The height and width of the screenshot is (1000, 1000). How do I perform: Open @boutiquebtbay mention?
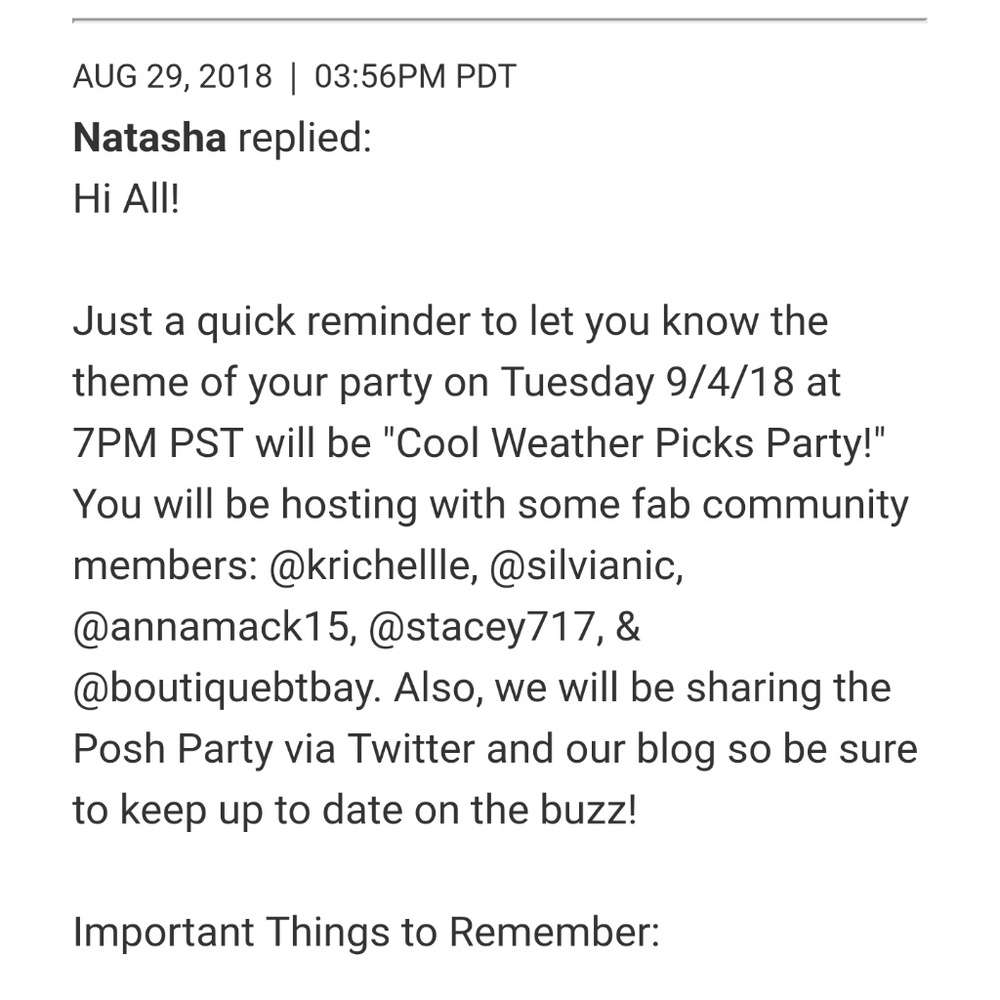[x=224, y=688]
